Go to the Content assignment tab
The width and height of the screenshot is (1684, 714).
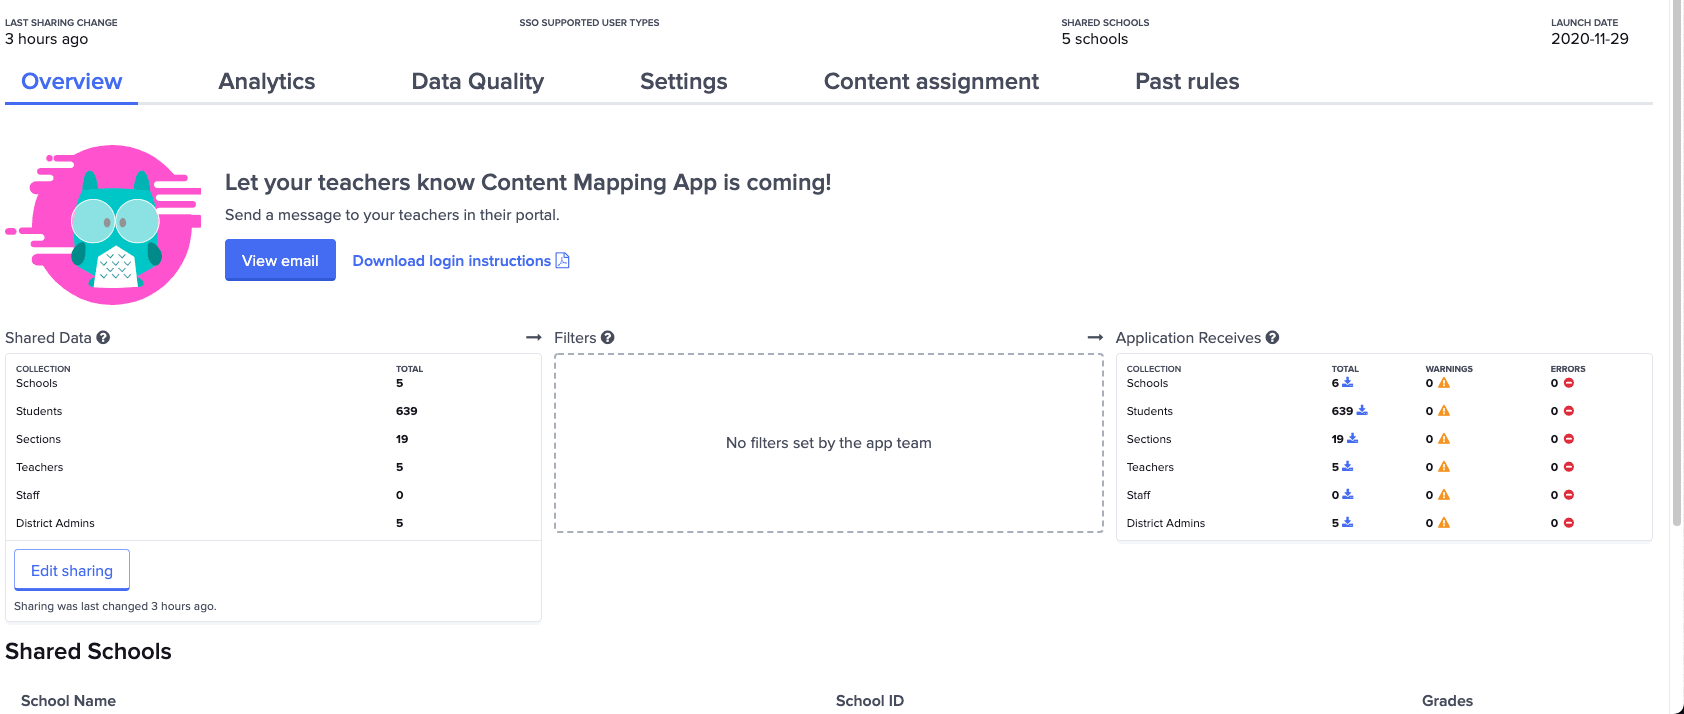coord(931,82)
